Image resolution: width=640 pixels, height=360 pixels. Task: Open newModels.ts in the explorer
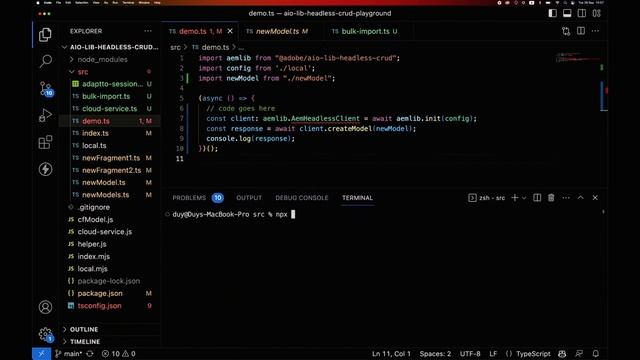tap(110, 195)
